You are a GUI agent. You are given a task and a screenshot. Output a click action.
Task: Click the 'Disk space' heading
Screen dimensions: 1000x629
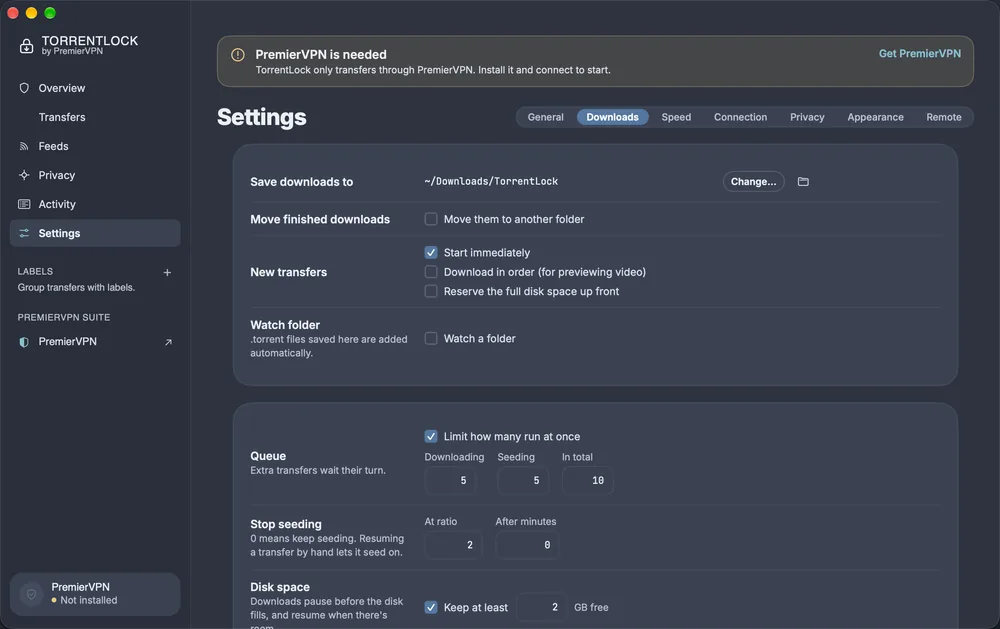pos(280,587)
